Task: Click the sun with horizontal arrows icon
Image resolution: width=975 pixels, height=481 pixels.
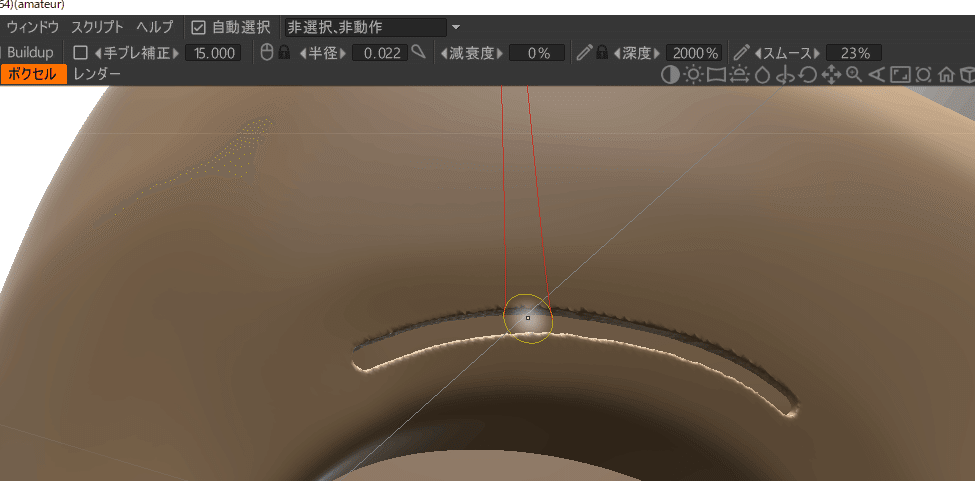Action: click(739, 75)
